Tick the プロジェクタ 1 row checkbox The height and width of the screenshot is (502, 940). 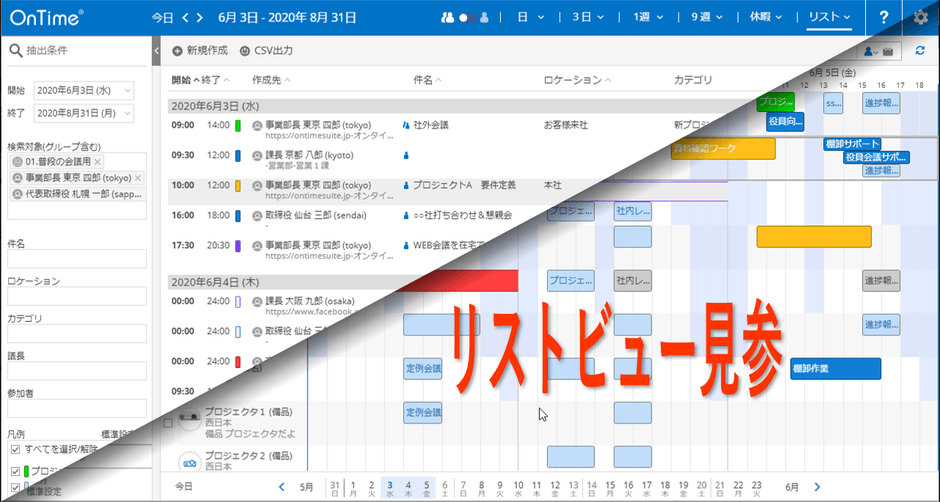pos(167,423)
